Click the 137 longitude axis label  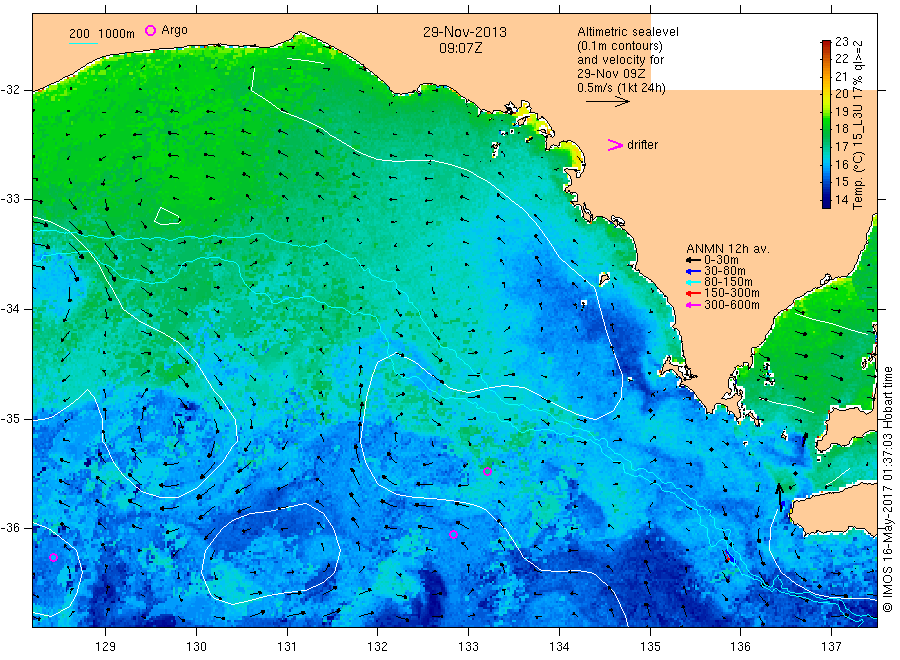pyautogui.click(x=831, y=646)
